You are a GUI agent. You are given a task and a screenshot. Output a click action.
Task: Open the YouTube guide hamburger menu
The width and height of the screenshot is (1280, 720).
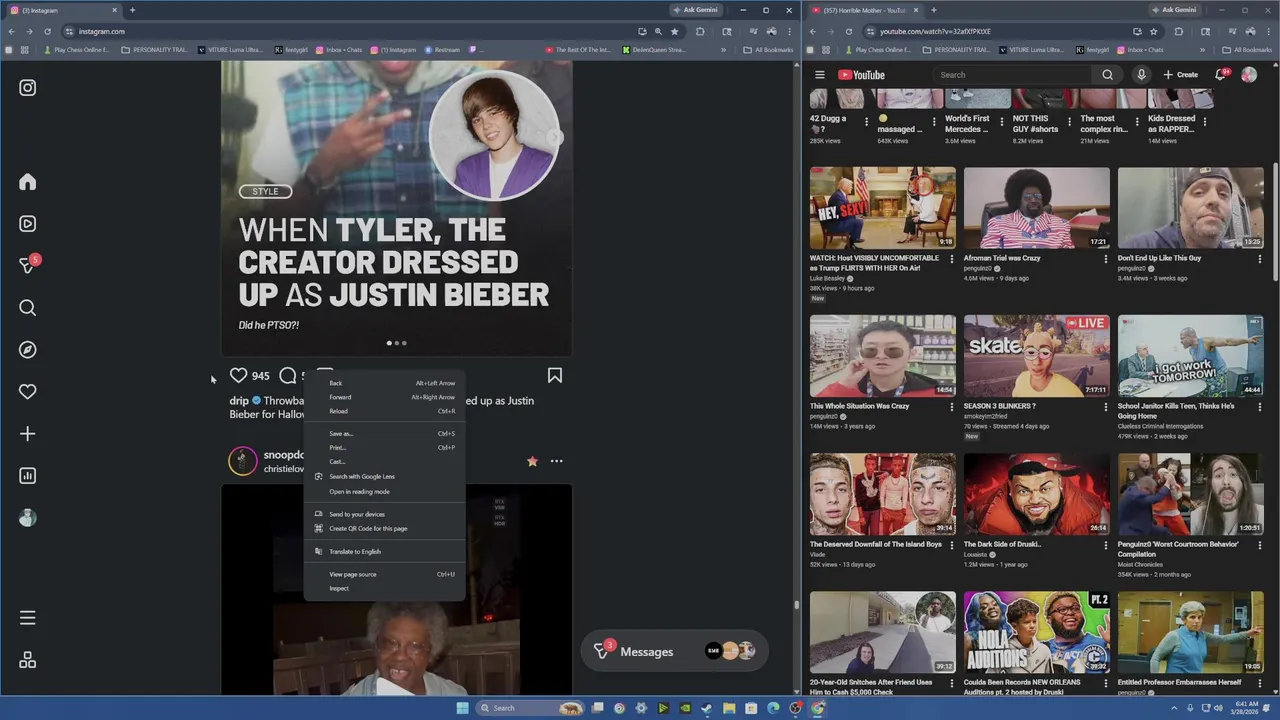pos(819,75)
